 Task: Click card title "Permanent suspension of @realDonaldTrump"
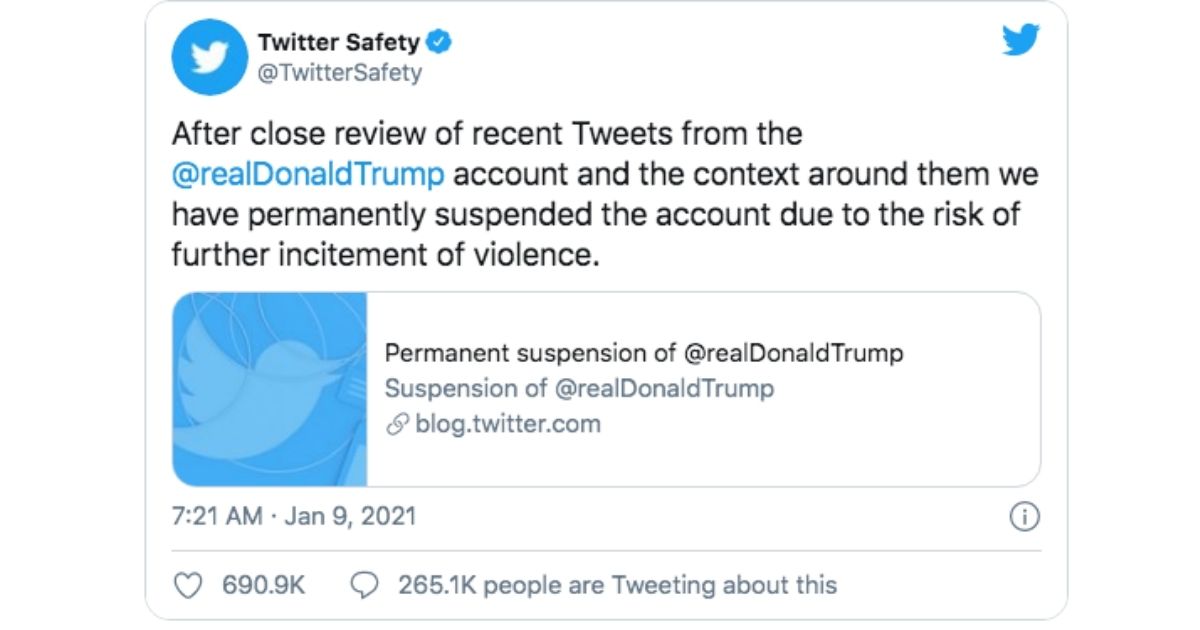click(644, 353)
